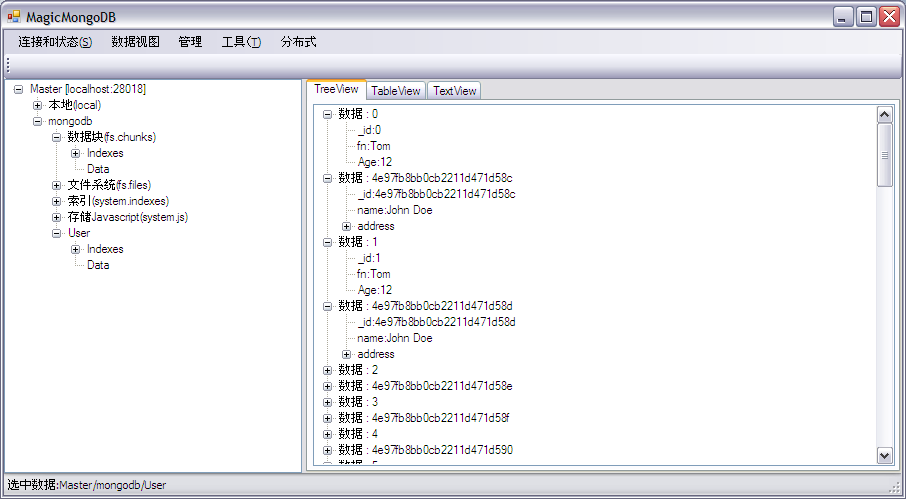Click the scroll down arrow in data tree
The width and height of the screenshot is (906, 499).
(x=885, y=455)
